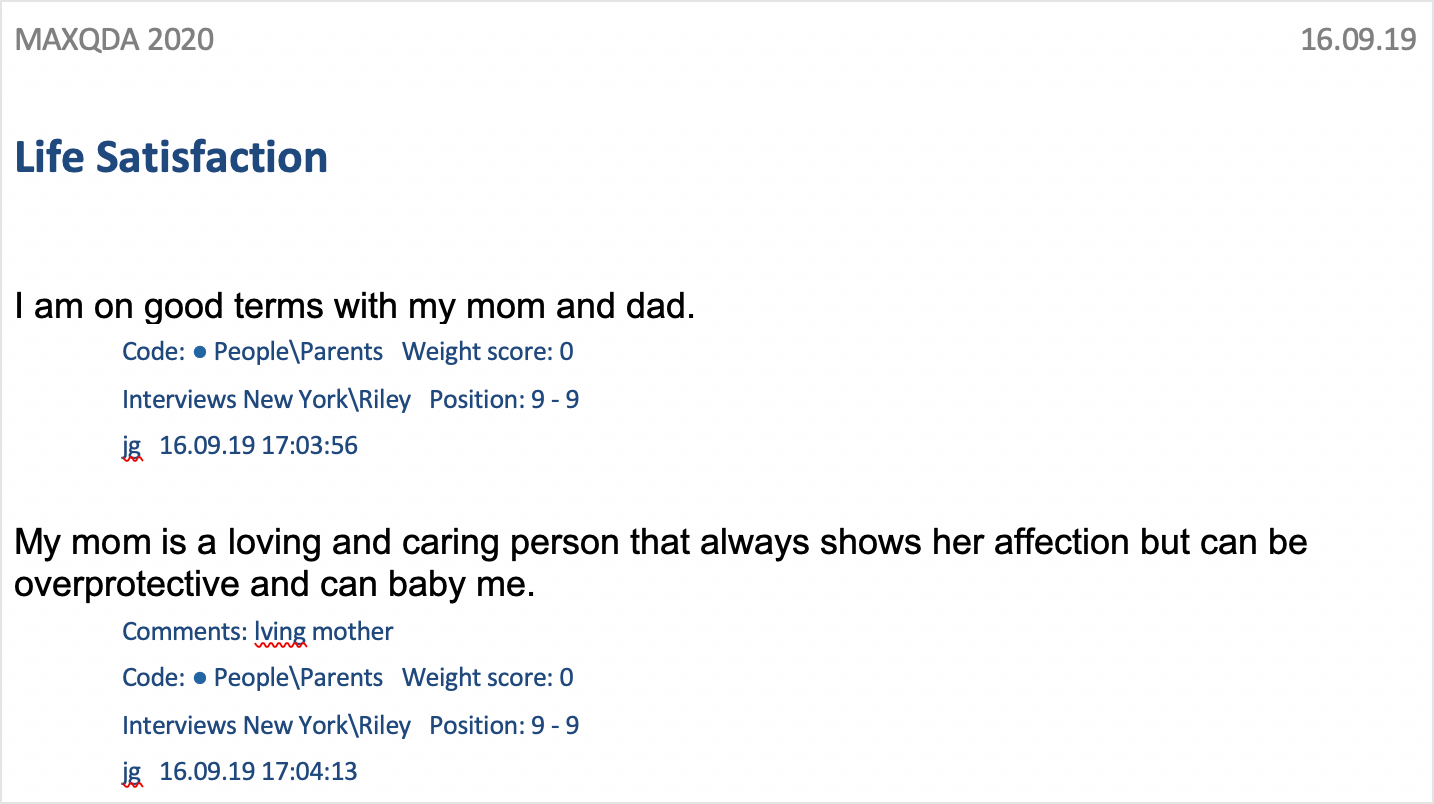Viewport: 1434px width, 804px height.
Task: Click the timestamp 16.09.19 17:04:13
Action: click(259, 772)
